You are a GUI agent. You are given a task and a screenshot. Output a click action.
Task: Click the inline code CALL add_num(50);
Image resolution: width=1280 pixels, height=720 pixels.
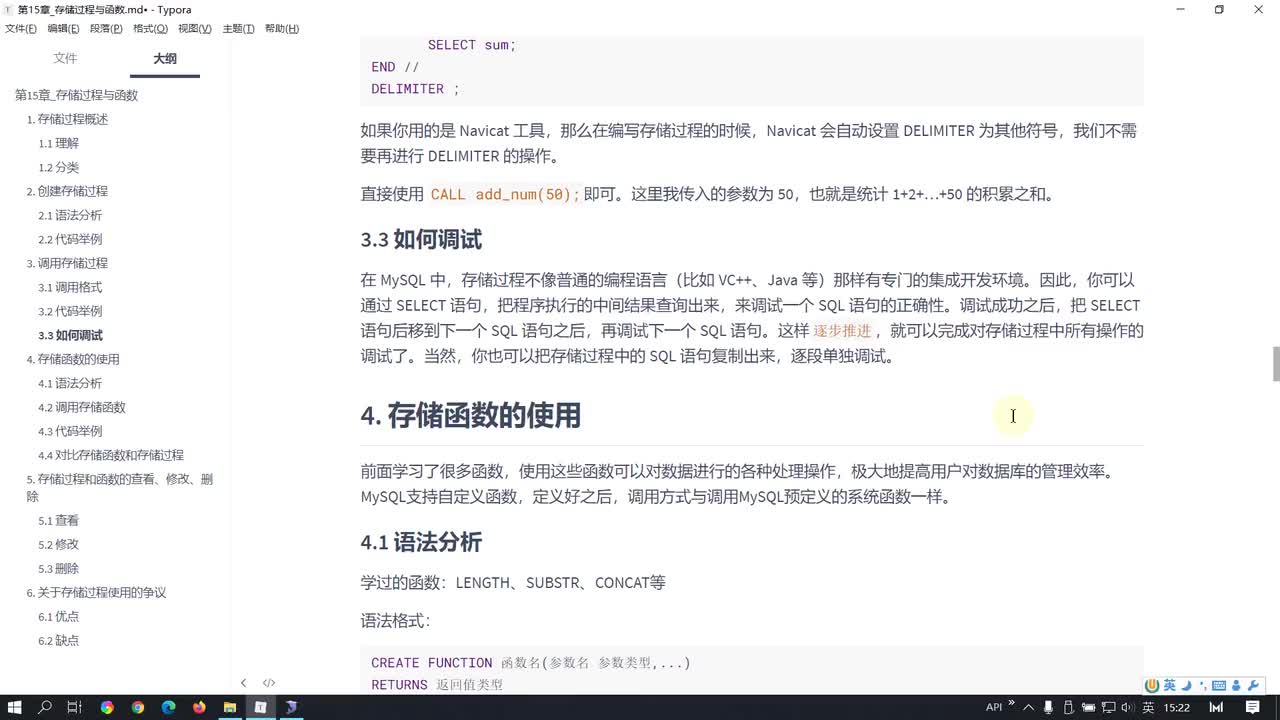point(505,194)
